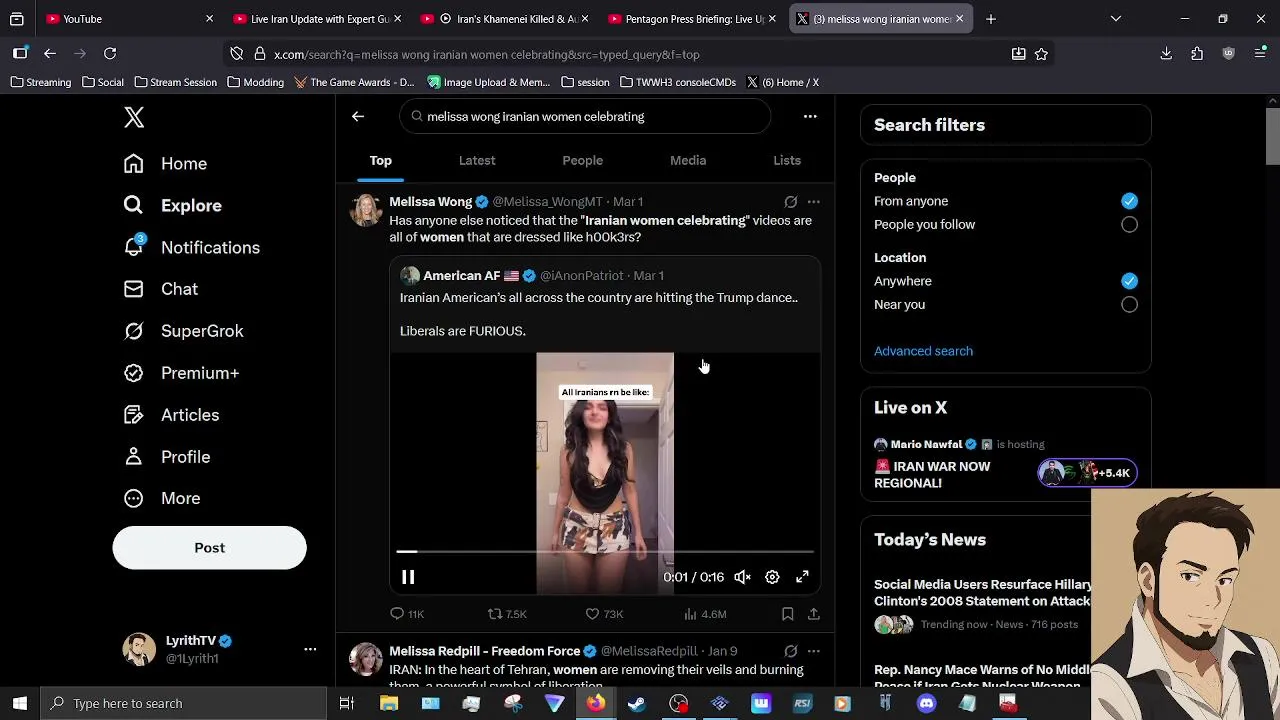Open Modding bookmarks folder
Screen dimensions: 1280x720
255,82
